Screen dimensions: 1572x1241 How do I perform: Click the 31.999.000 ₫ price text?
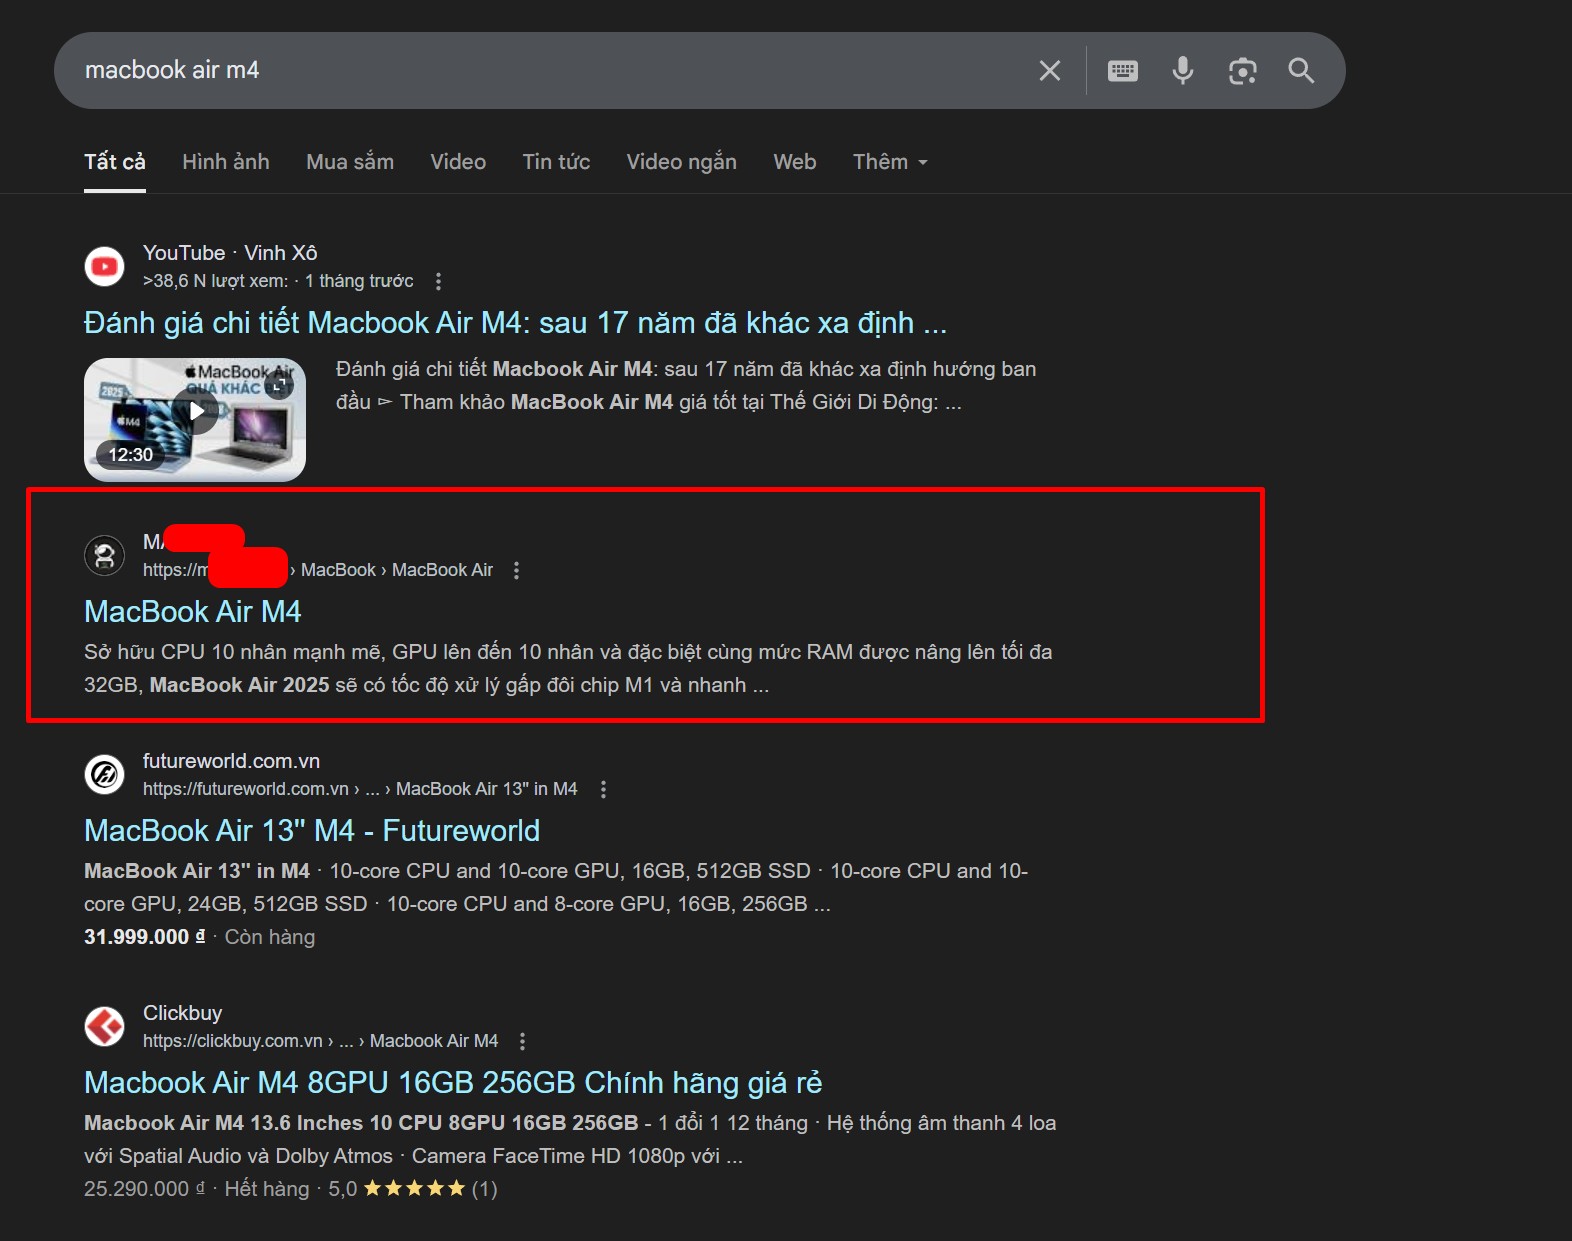(144, 937)
